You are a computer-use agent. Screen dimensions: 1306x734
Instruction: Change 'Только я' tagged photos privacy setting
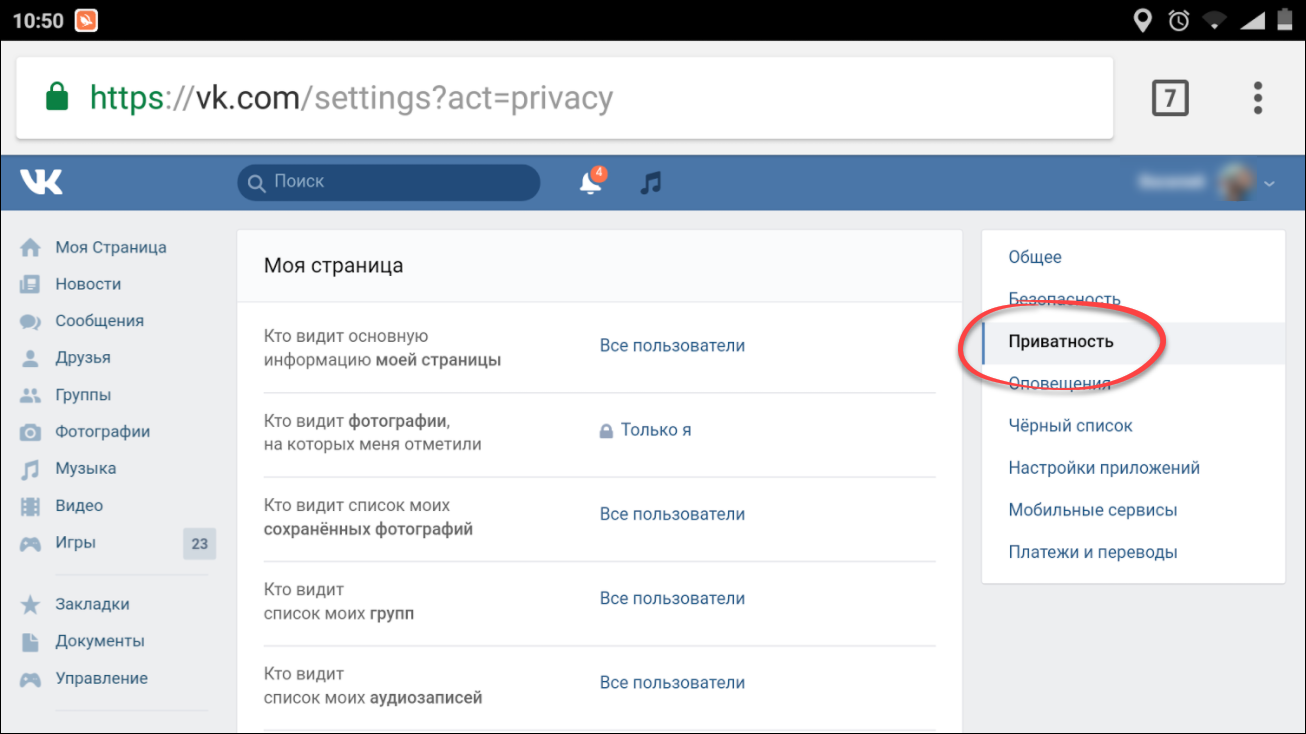(x=655, y=430)
